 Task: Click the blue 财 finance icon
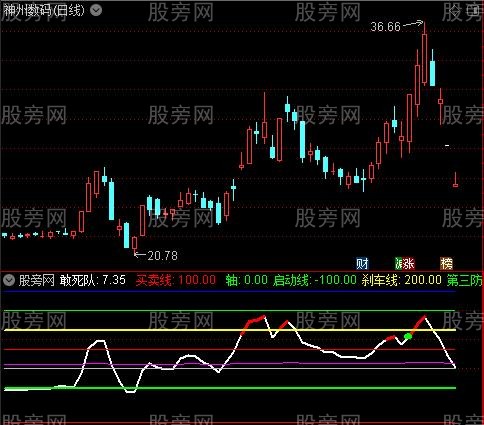(362, 264)
